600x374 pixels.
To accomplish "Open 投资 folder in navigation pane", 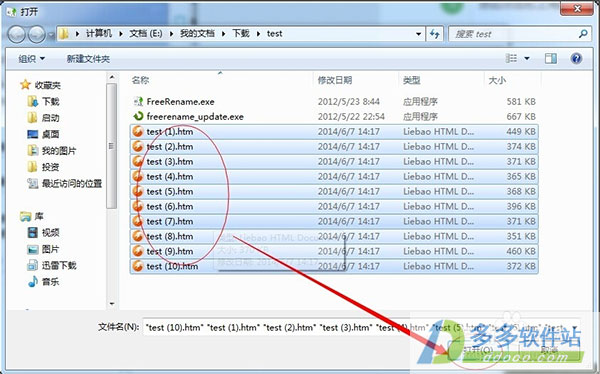I will pyautogui.click(x=50, y=167).
